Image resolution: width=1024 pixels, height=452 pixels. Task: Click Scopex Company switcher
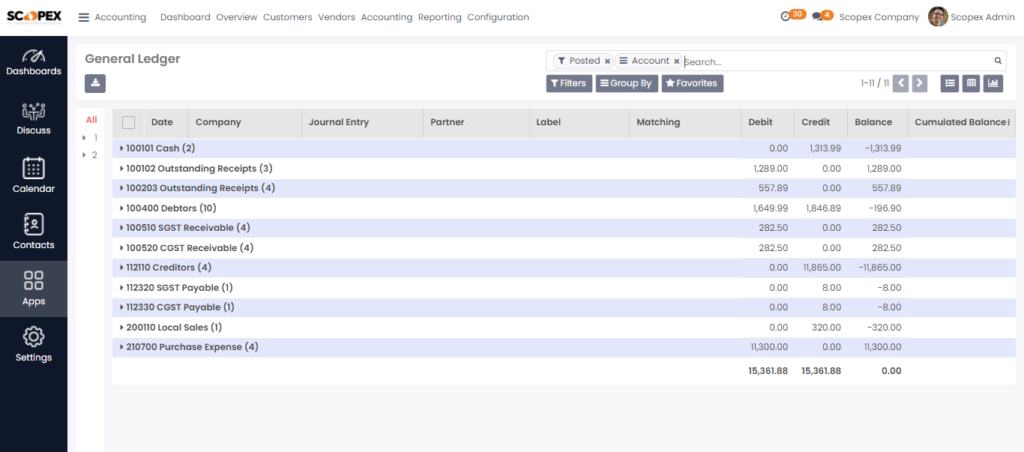[879, 18]
